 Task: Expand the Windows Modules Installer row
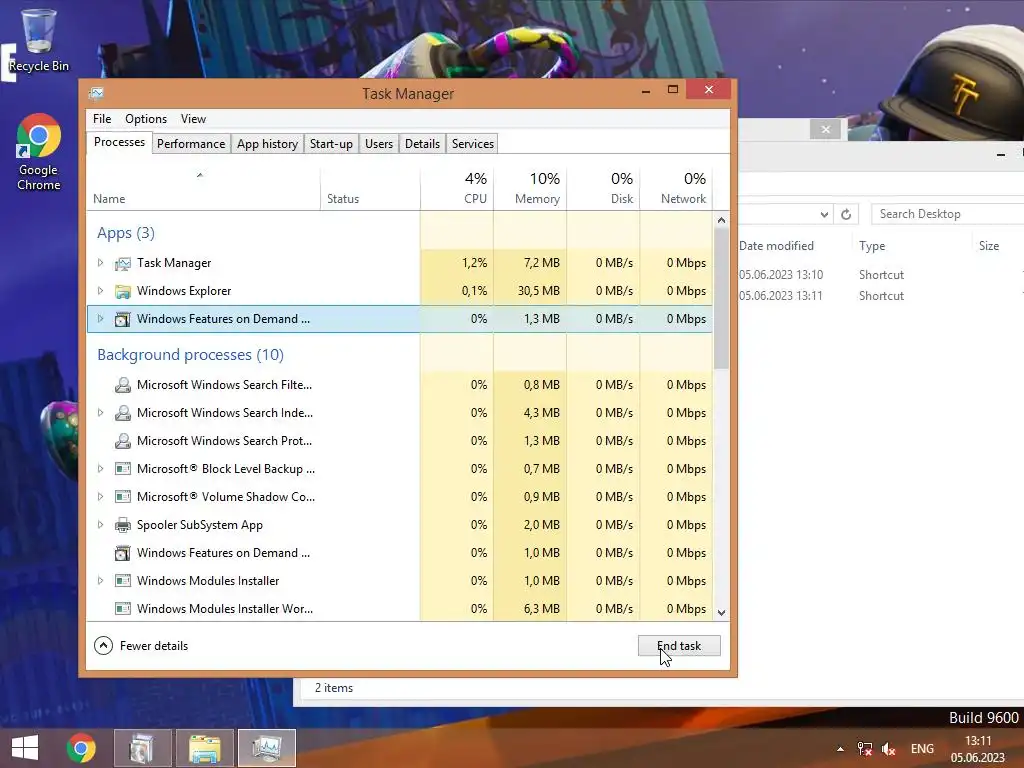tap(100, 580)
